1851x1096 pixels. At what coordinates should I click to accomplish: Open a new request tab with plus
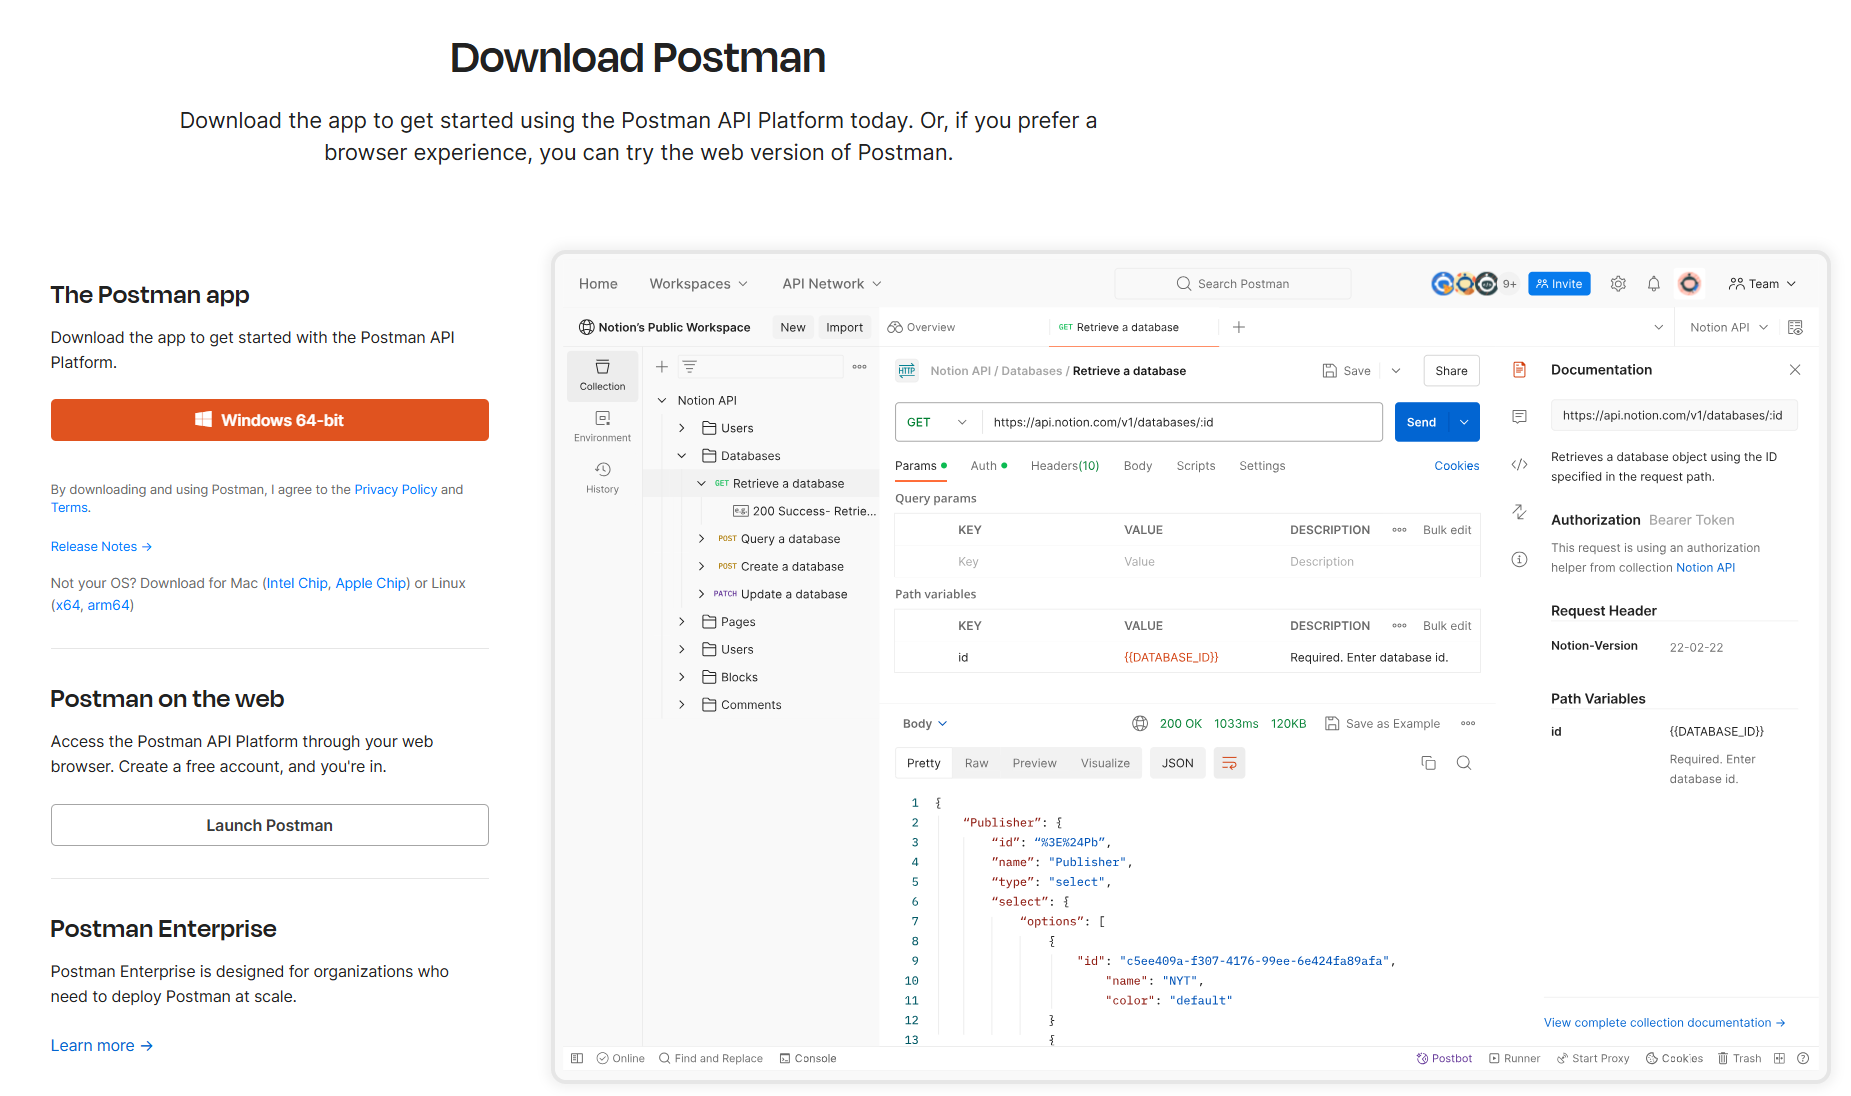(1239, 327)
